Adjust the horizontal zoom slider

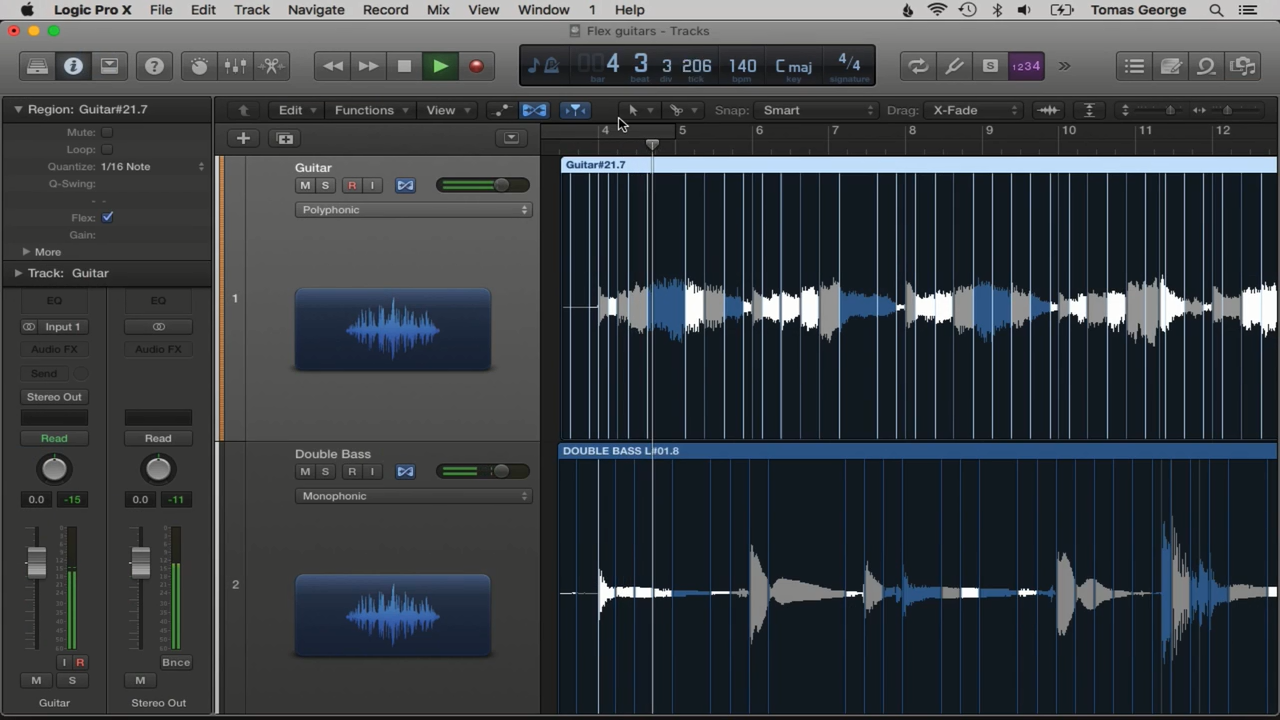(x=1226, y=110)
